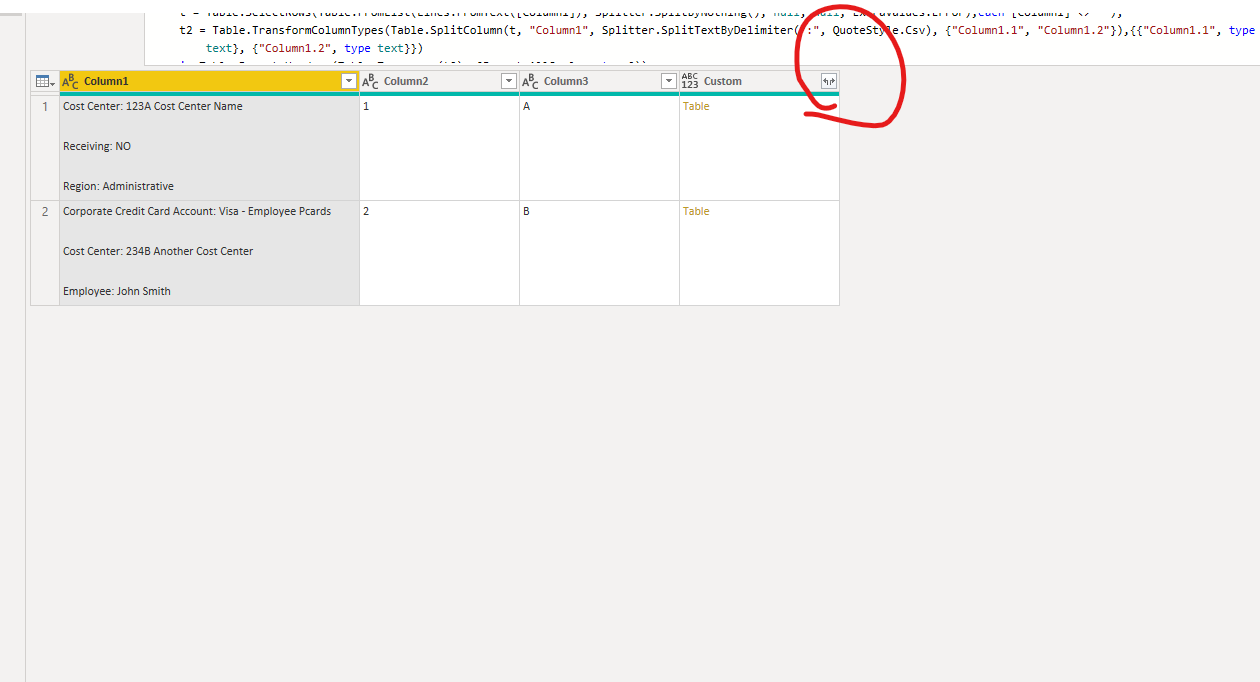Open the Table link in row 2
1260x682 pixels.
[x=696, y=211]
